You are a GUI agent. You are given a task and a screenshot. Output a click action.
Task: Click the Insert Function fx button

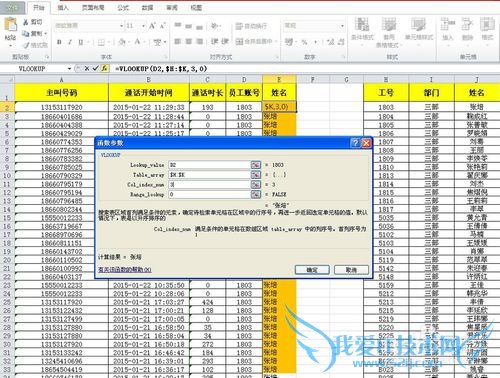(x=105, y=68)
